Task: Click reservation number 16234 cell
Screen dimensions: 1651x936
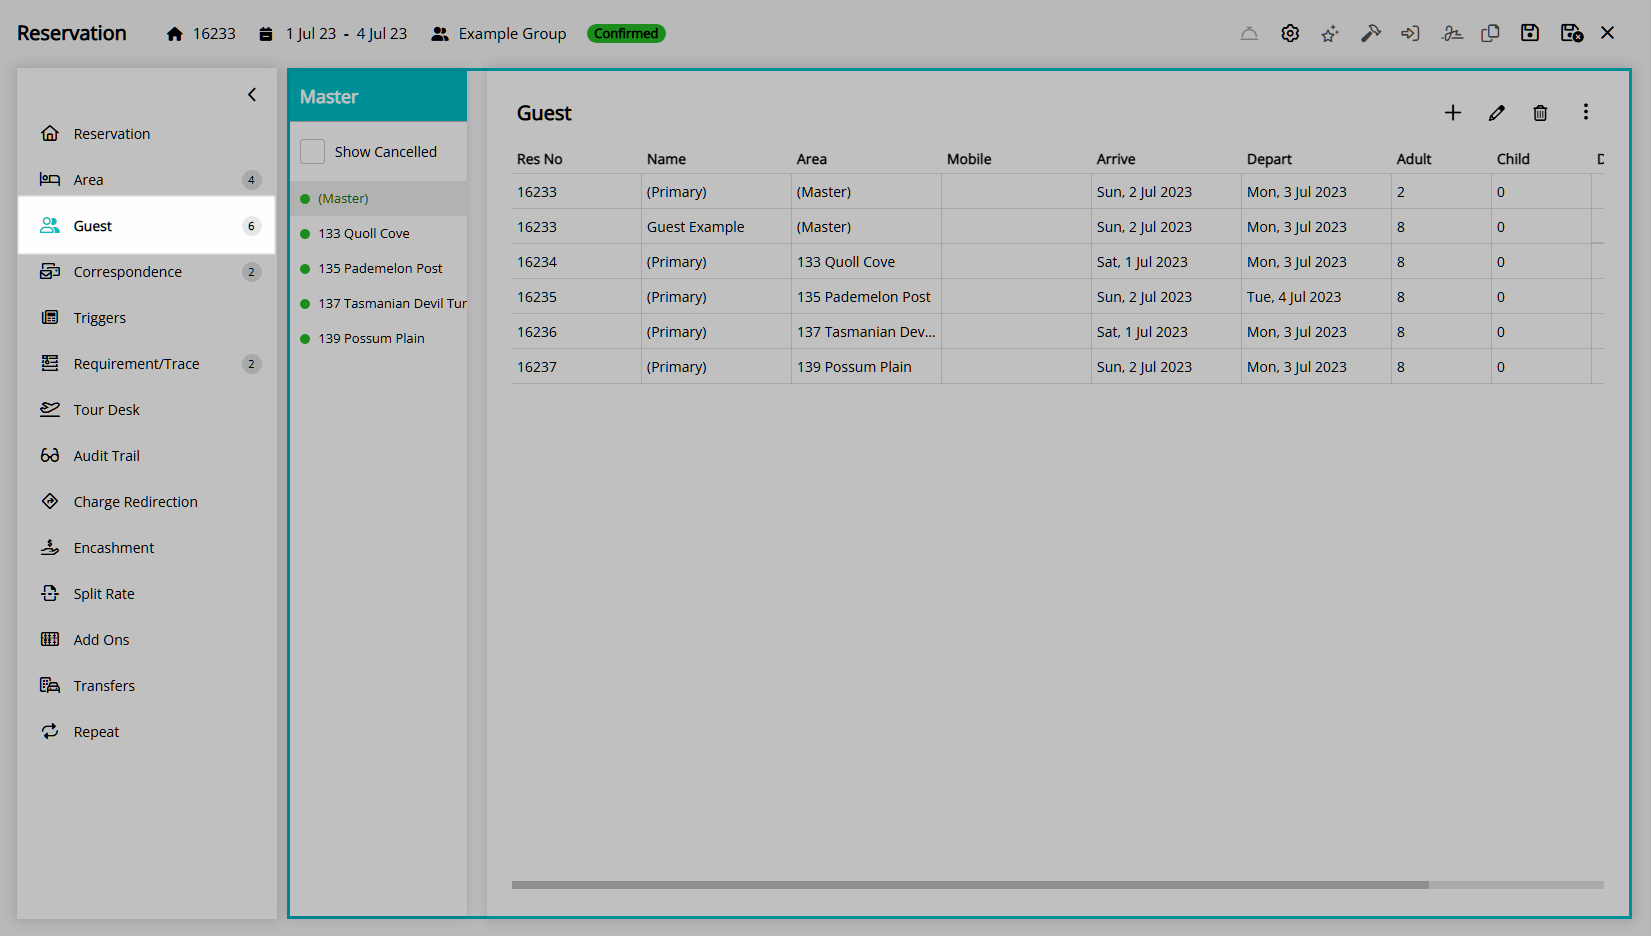Action: (x=576, y=262)
